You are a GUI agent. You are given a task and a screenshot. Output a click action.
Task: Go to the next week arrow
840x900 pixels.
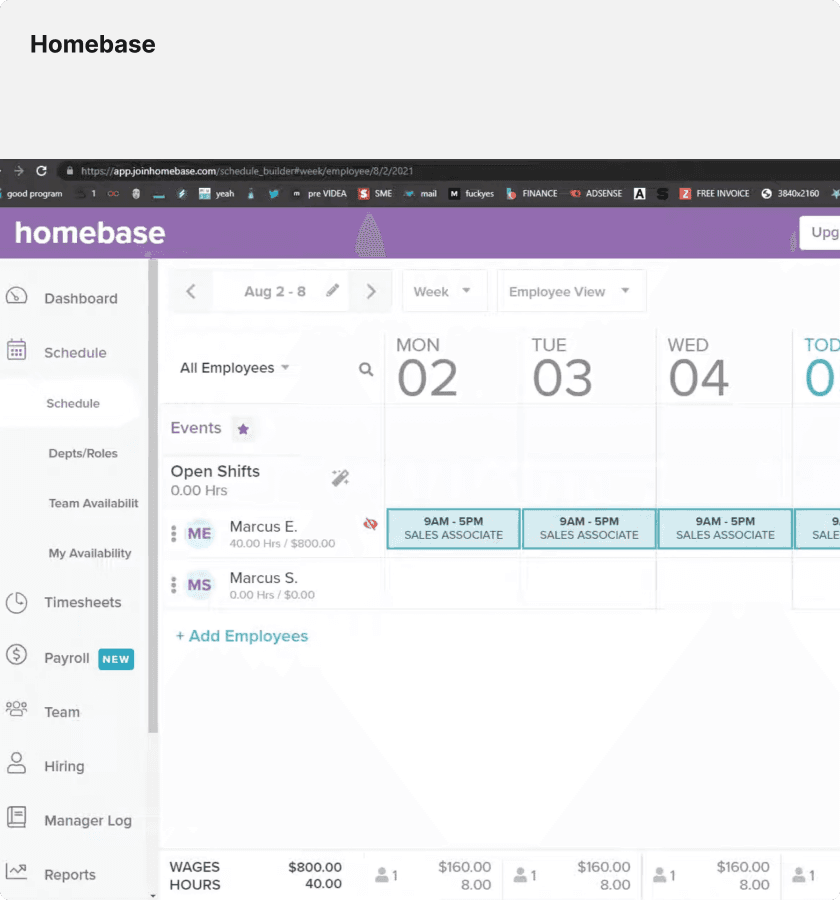click(x=371, y=291)
